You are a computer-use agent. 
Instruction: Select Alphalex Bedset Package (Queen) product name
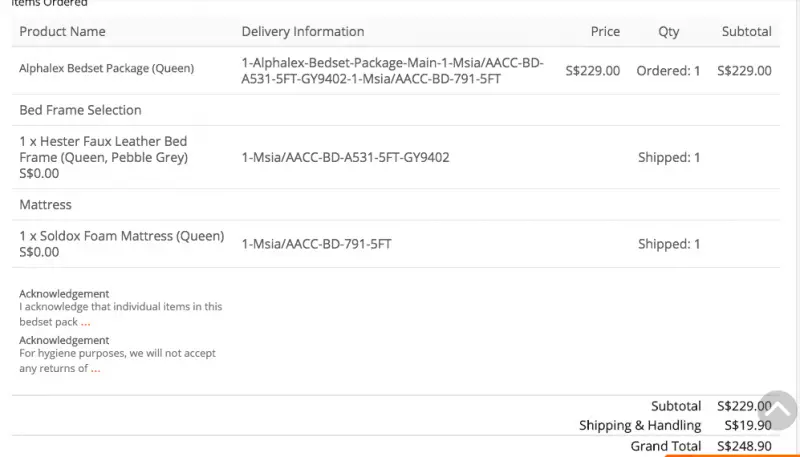(x=107, y=68)
